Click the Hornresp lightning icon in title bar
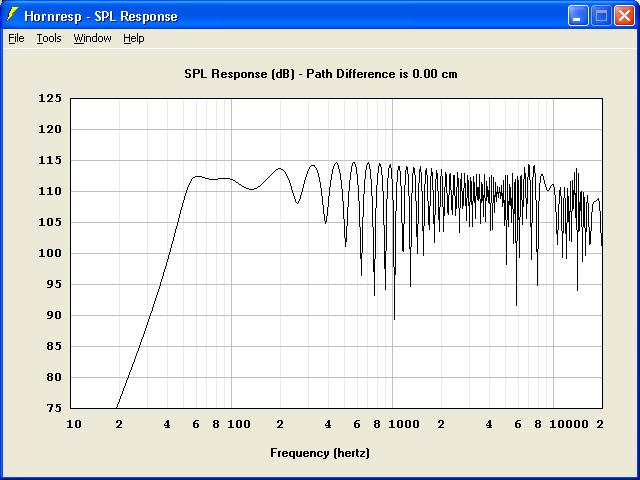Image resolution: width=640 pixels, height=480 pixels. pyautogui.click(x=12, y=15)
